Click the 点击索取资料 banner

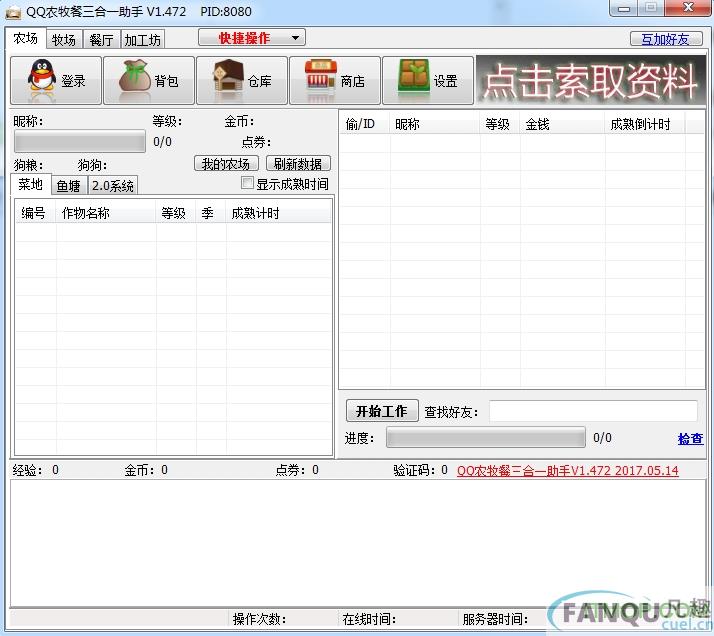[x=591, y=81]
